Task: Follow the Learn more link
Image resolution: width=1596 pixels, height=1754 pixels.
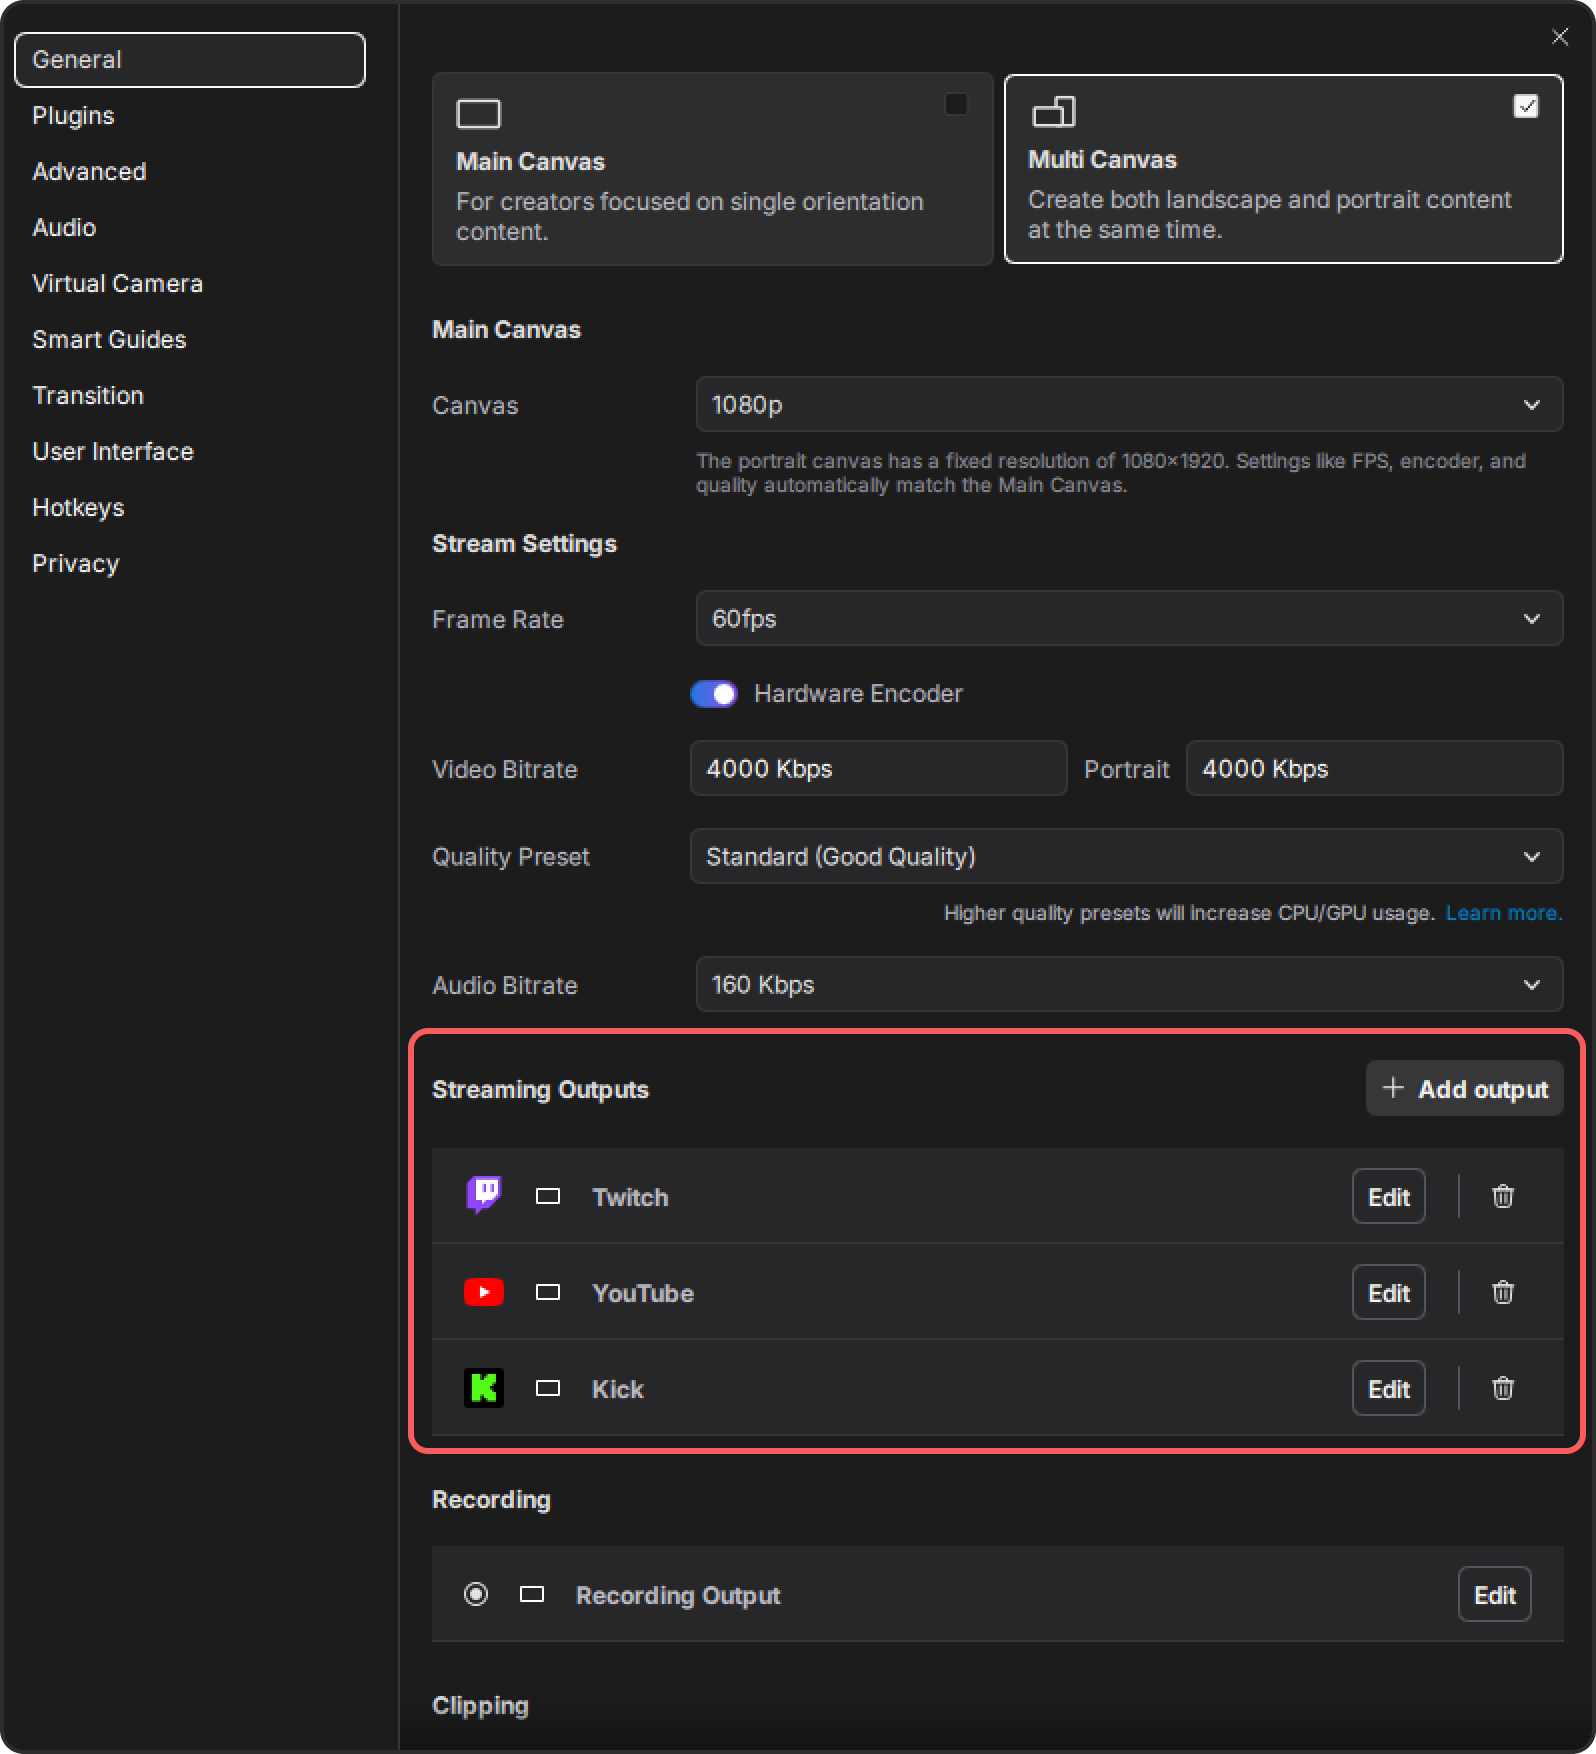Action: pos(1503,913)
